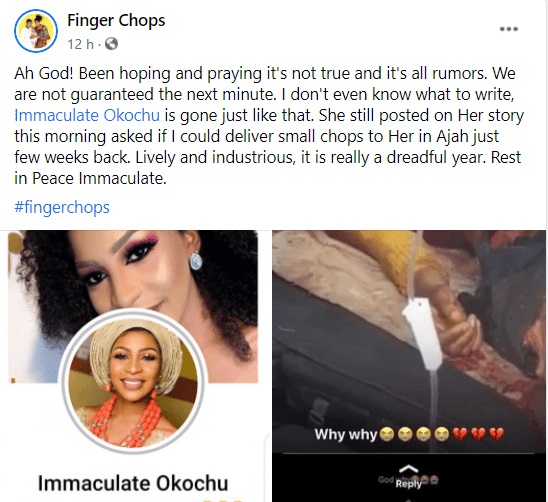This screenshot has width=548, height=502.
Task: Click the Why why caption text
Action: [346, 434]
